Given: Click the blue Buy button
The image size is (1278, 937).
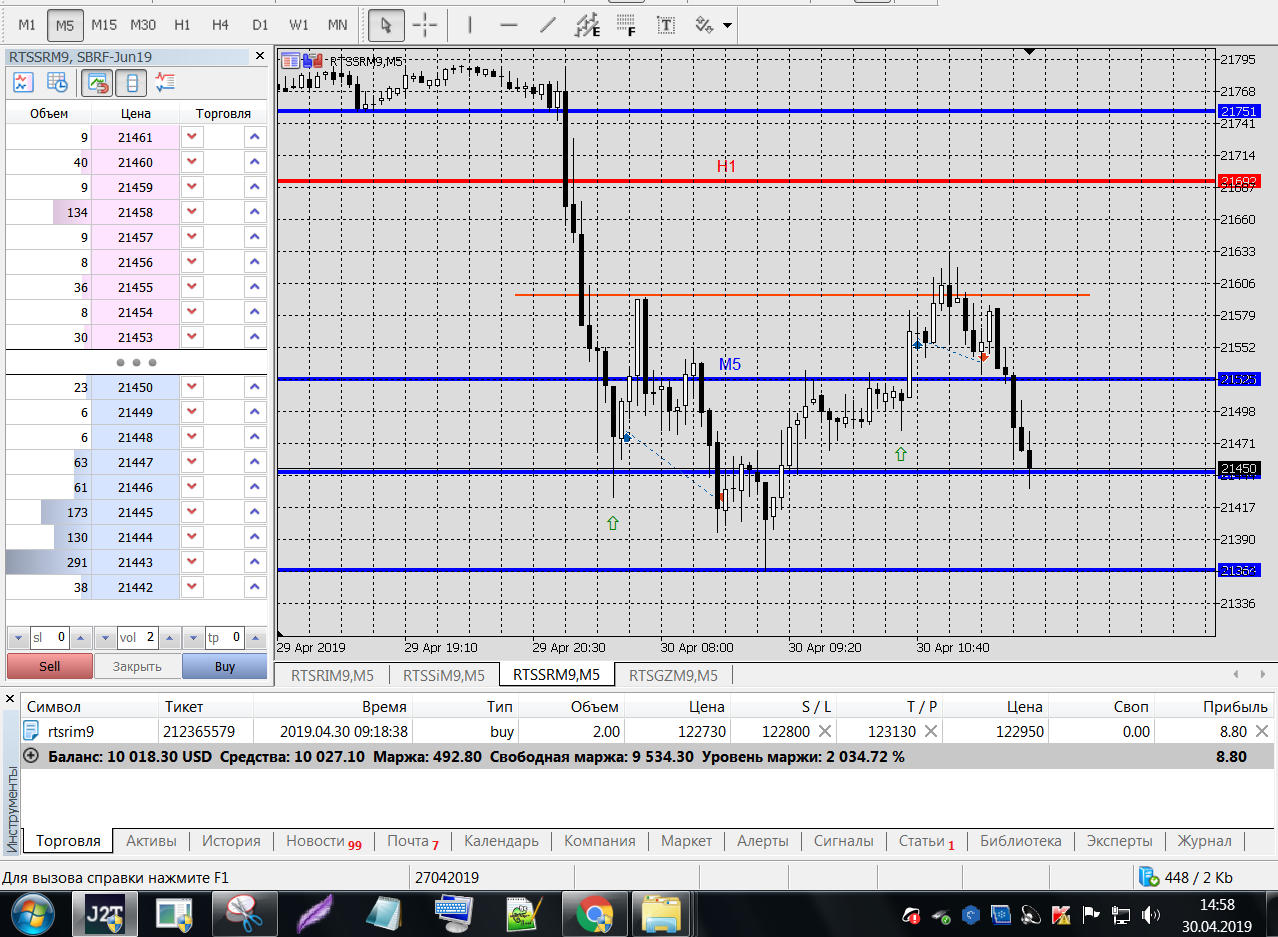Looking at the screenshot, I should pos(225,666).
